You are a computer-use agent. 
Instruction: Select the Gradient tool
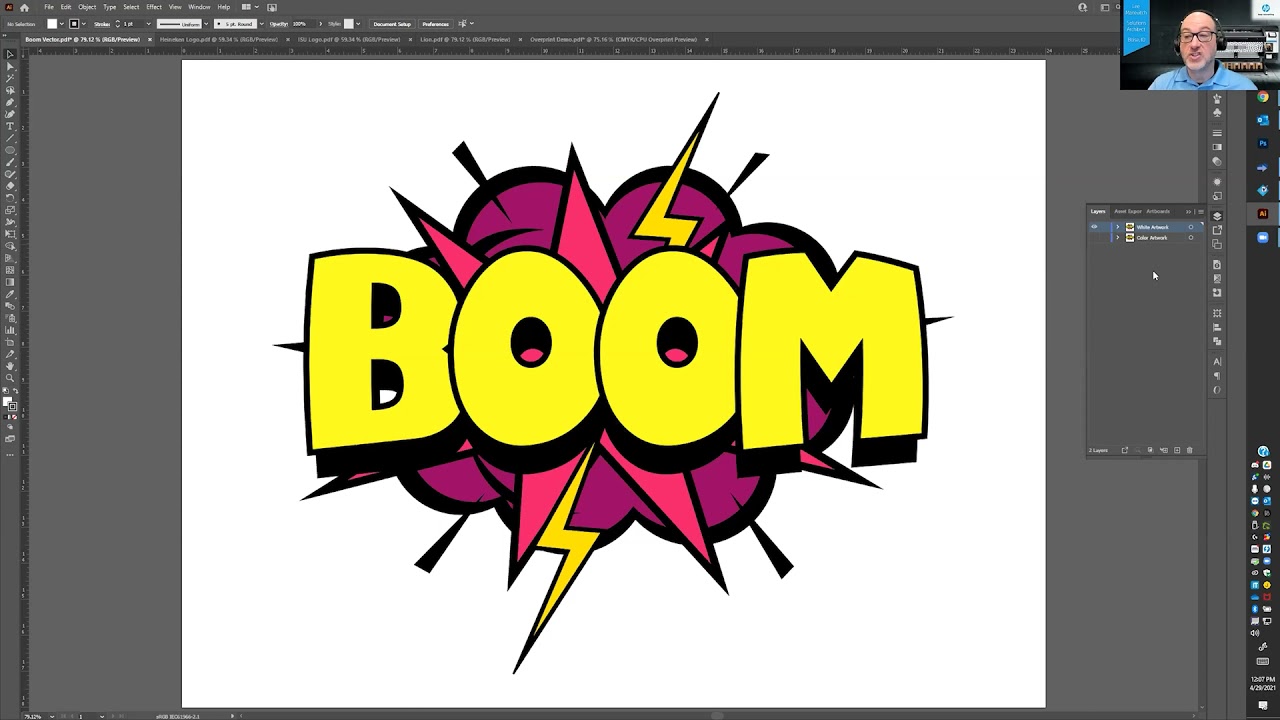10,284
